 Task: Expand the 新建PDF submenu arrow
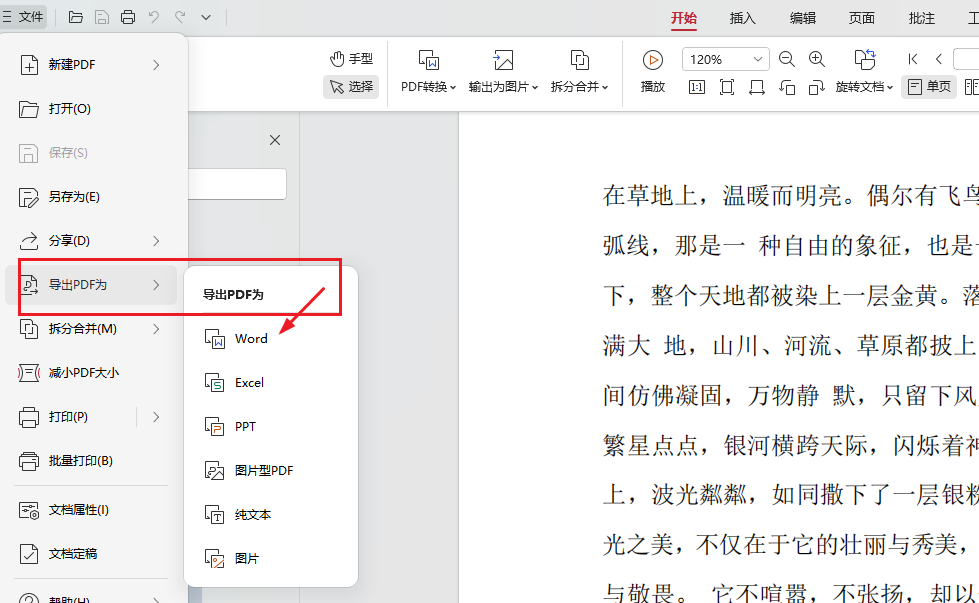[x=157, y=64]
